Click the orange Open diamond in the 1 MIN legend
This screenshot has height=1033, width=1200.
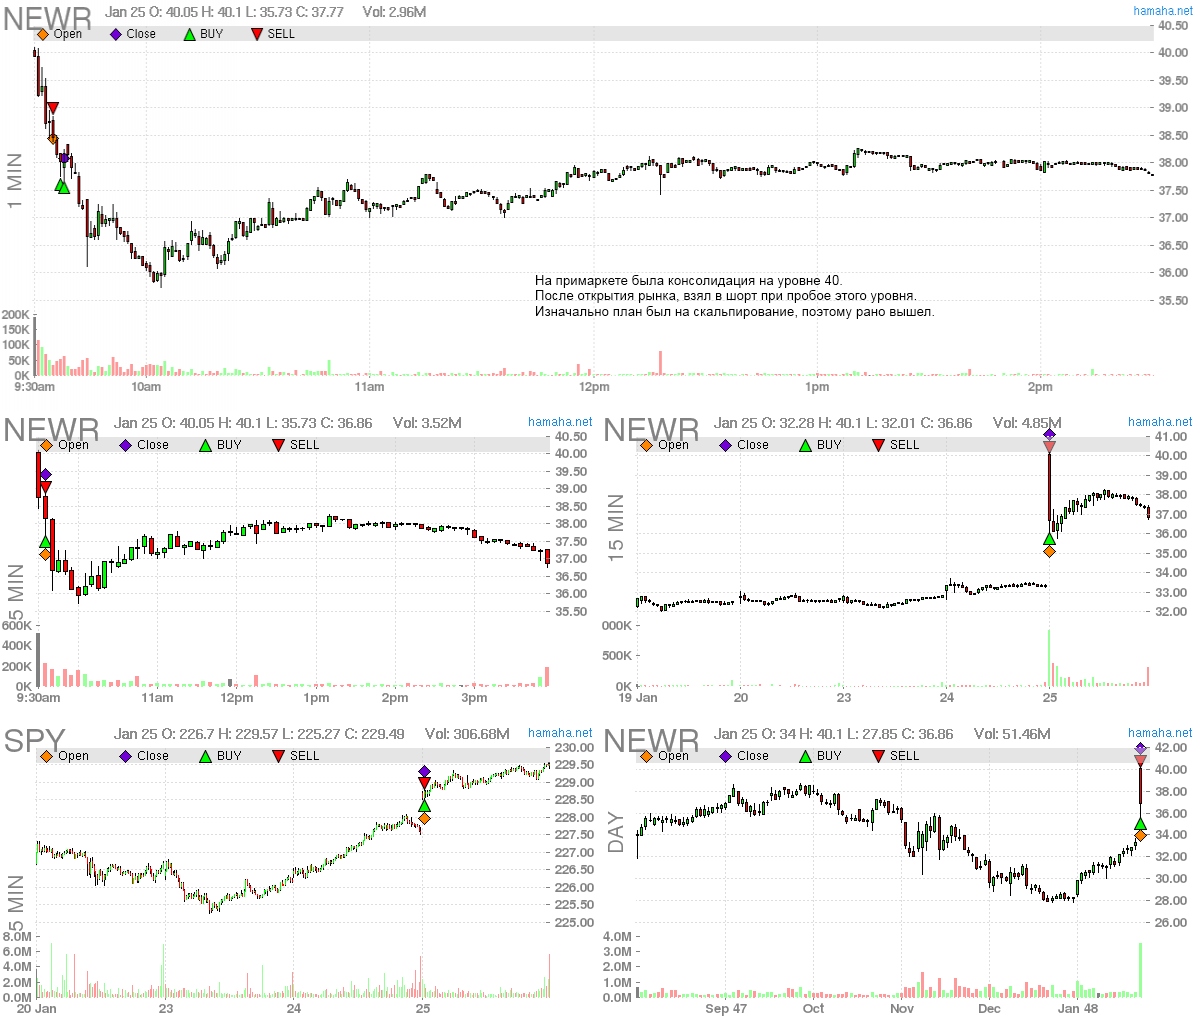42,34
